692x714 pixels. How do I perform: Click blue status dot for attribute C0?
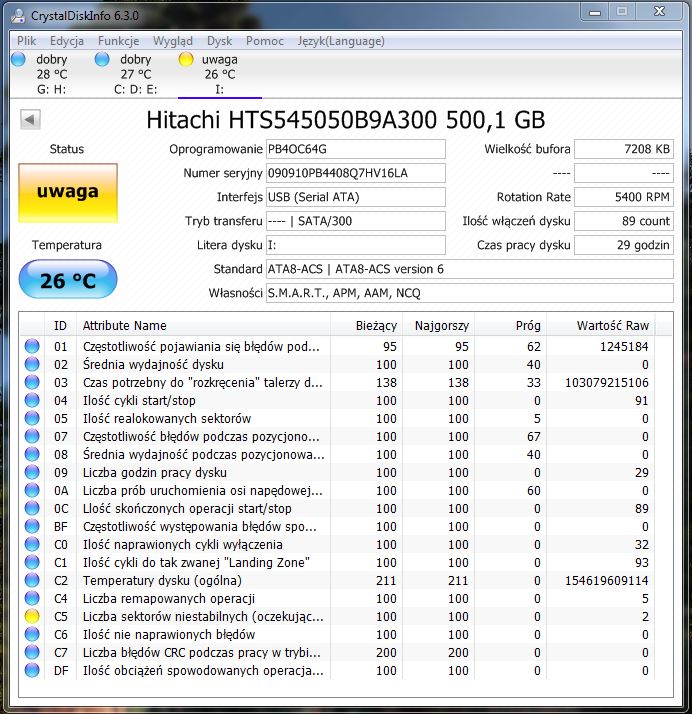32,544
